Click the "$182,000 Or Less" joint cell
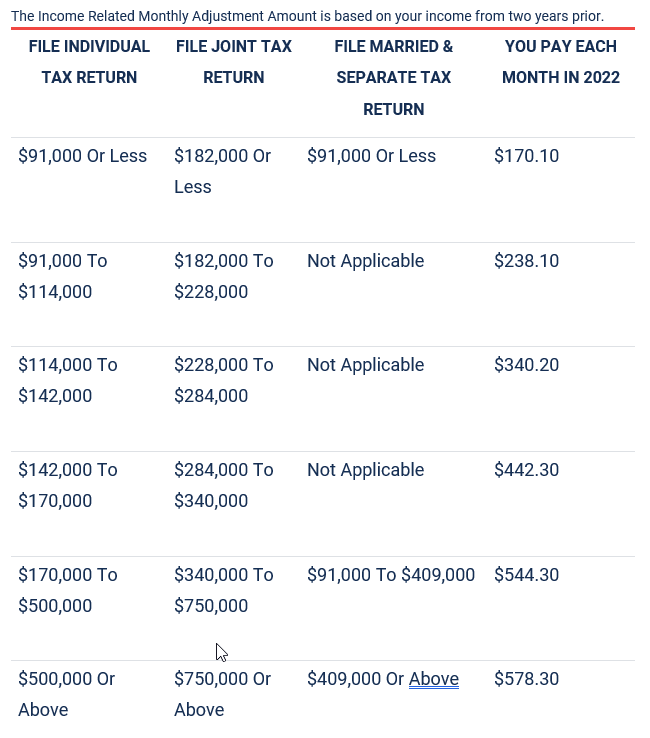This screenshot has height=738, width=650. (222, 171)
